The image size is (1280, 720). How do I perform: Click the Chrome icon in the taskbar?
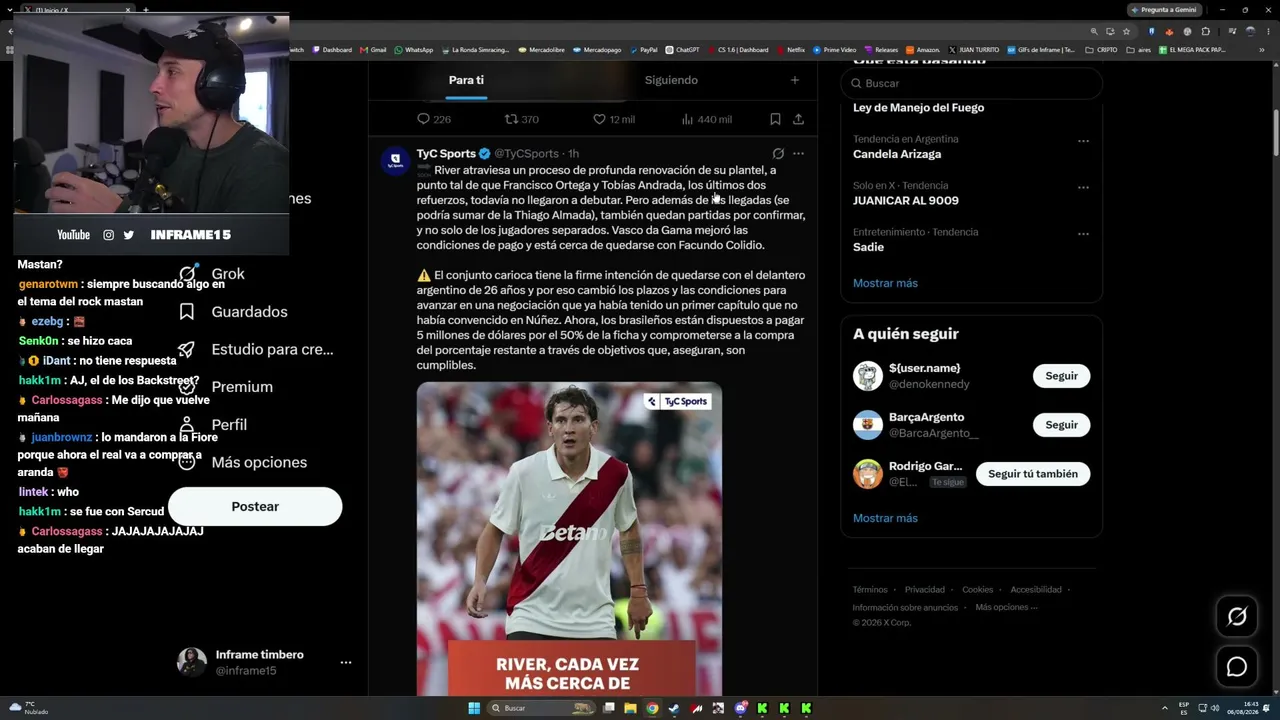click(x=652, y=709)
